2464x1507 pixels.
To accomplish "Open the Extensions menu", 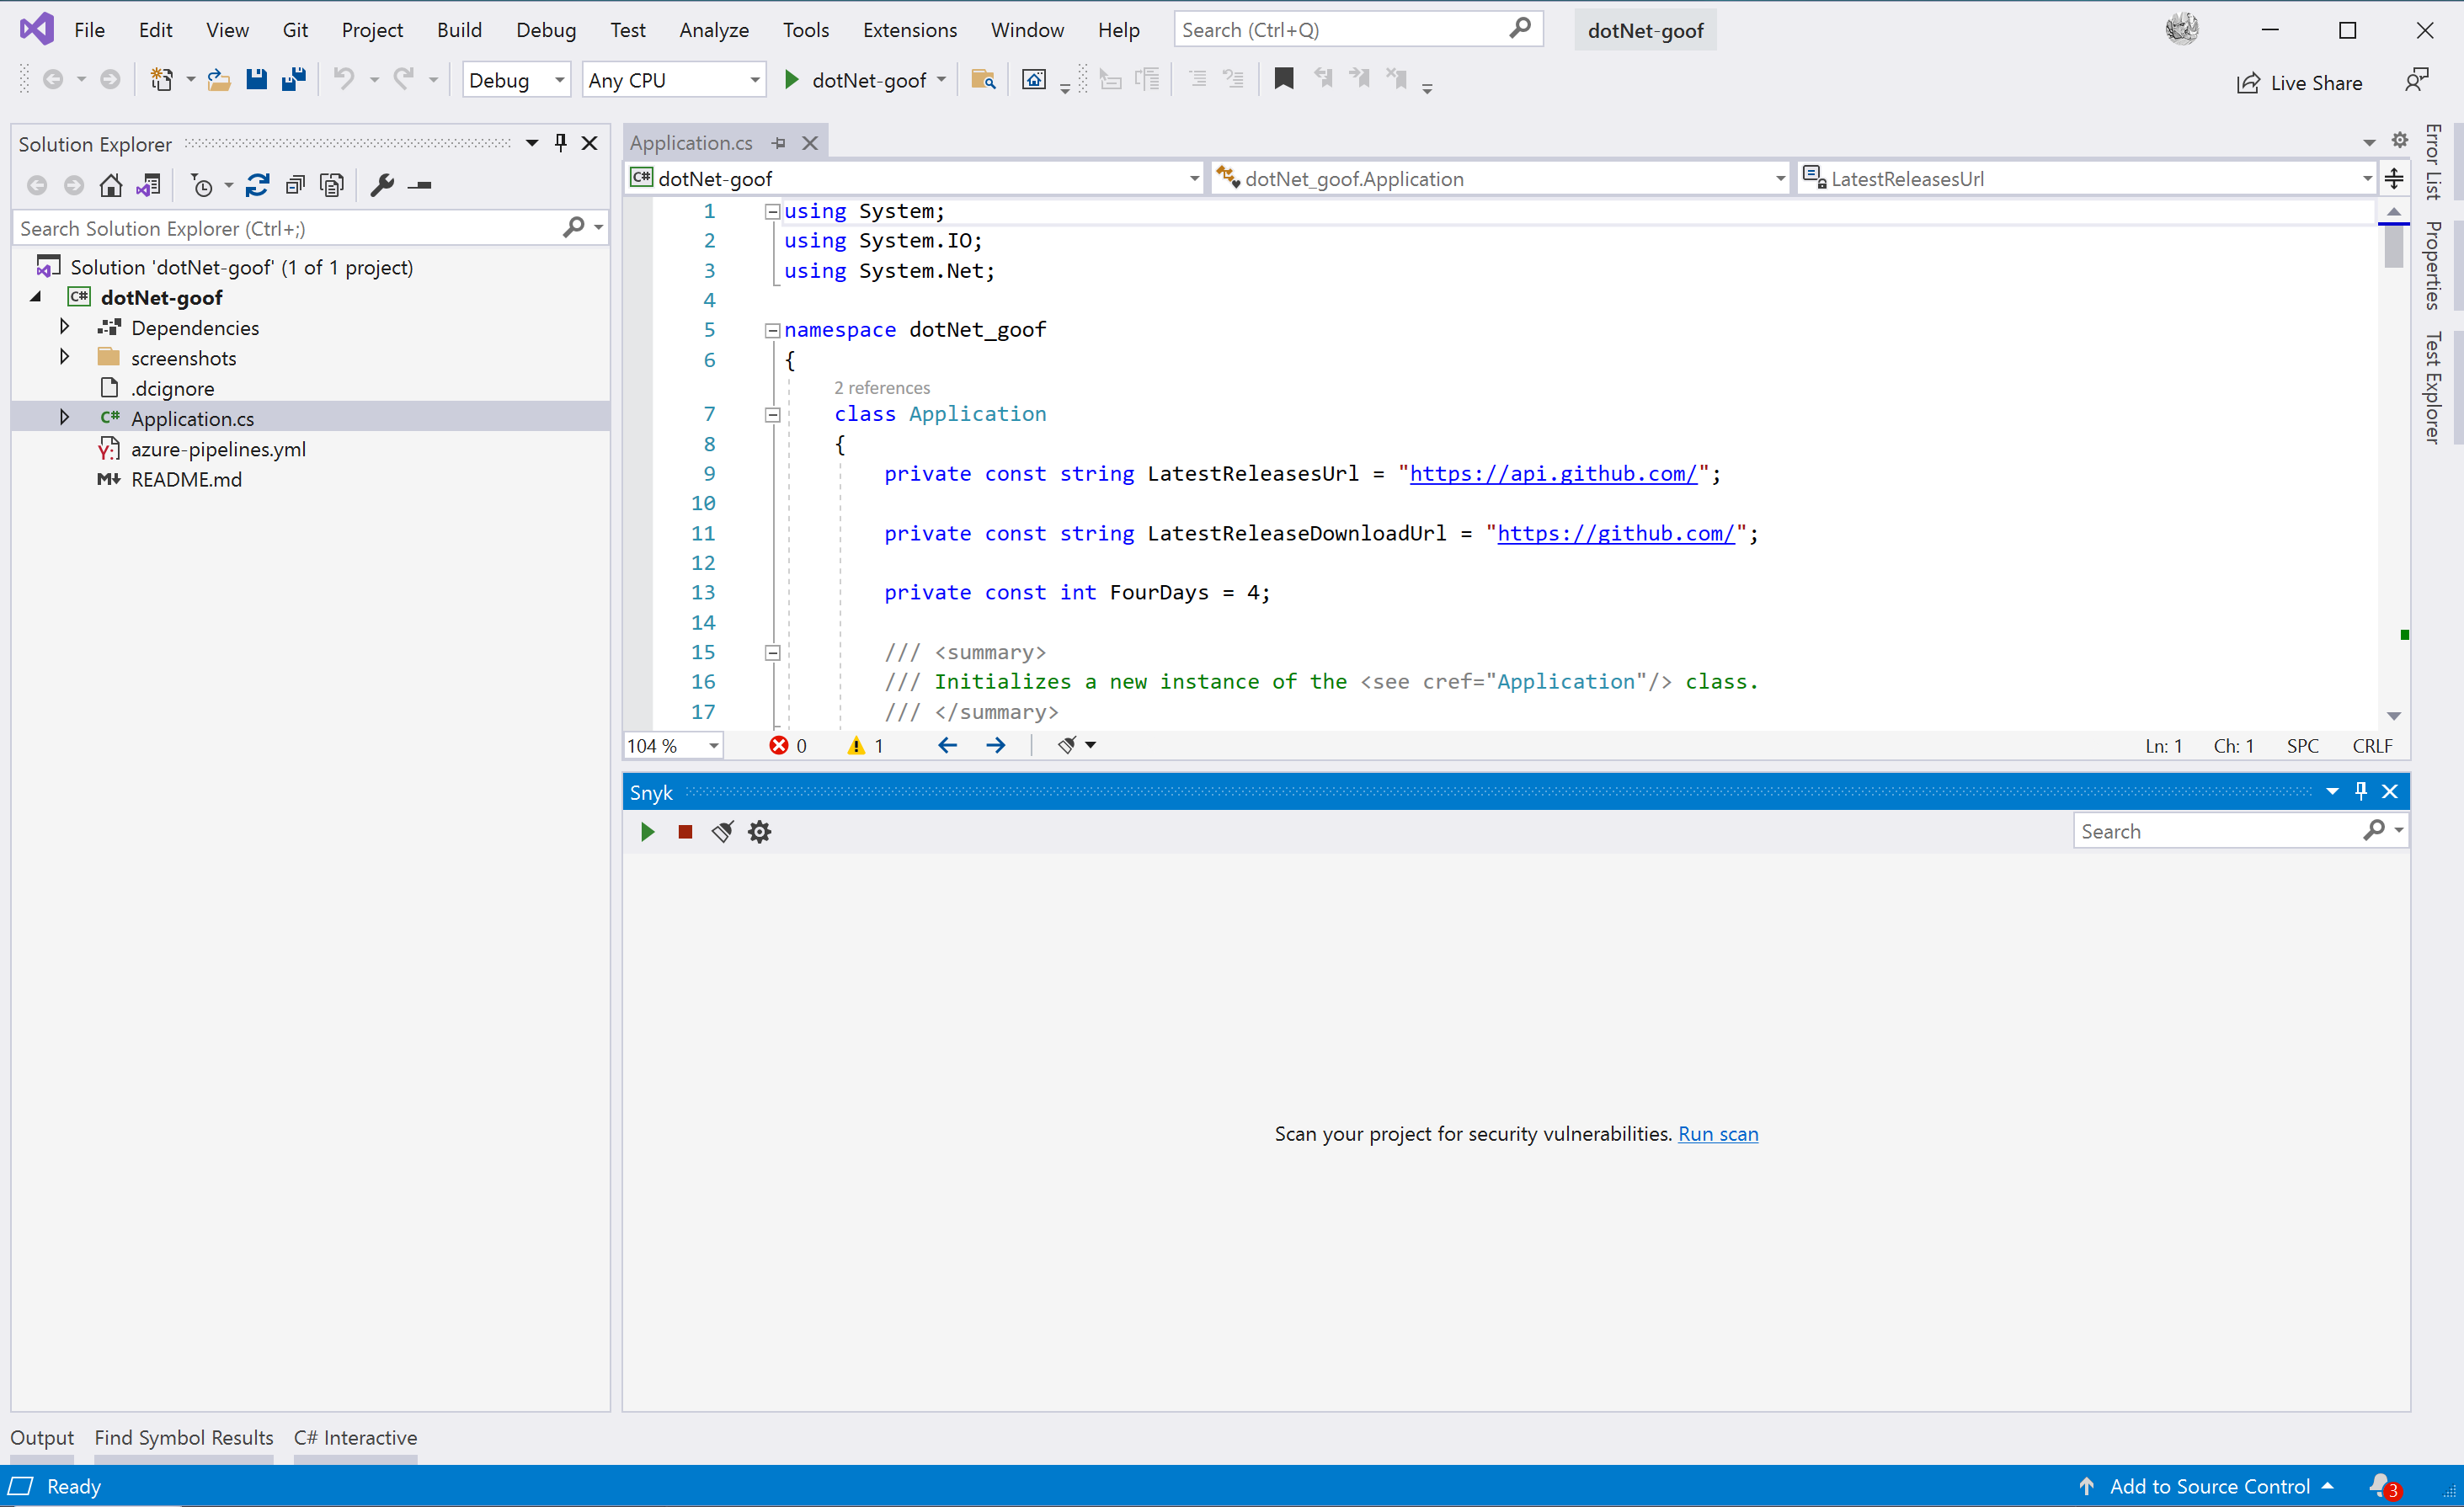I will tap(909, 30).
